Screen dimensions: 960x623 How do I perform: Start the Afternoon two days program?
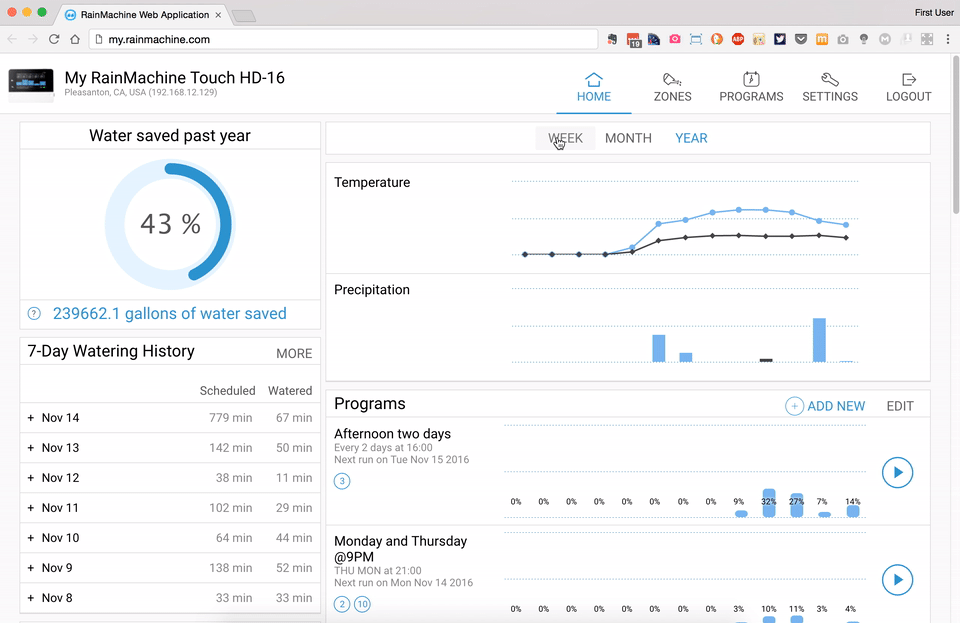[x=898, y=472]
